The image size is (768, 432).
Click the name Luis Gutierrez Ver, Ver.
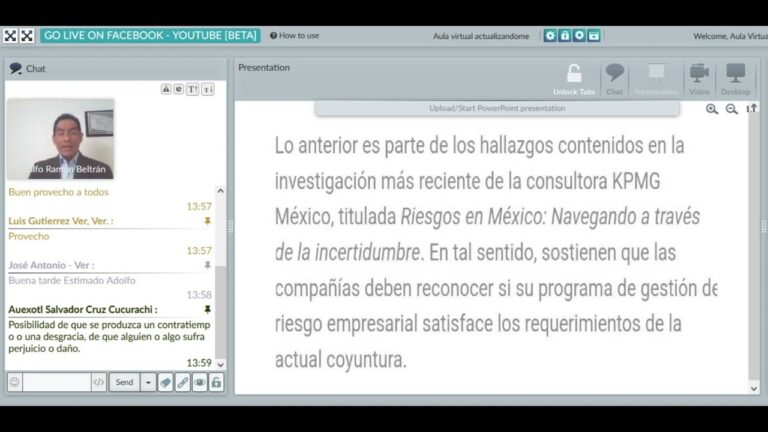coord(61,221)
